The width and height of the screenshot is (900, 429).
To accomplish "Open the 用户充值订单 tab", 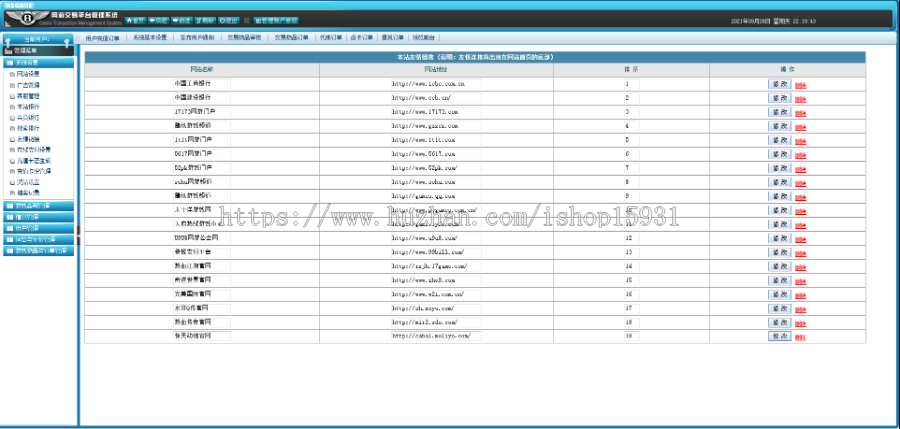I will (102, 38).
